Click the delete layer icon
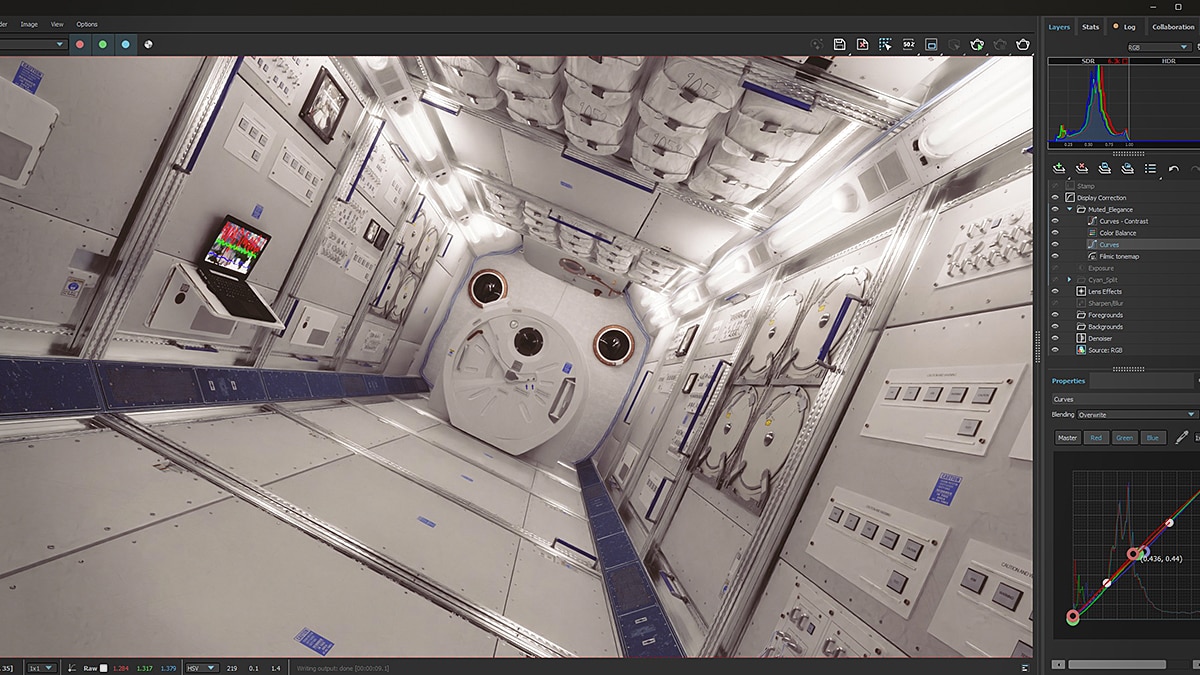Screen dimensions: 1200x675 [1082, 169]
